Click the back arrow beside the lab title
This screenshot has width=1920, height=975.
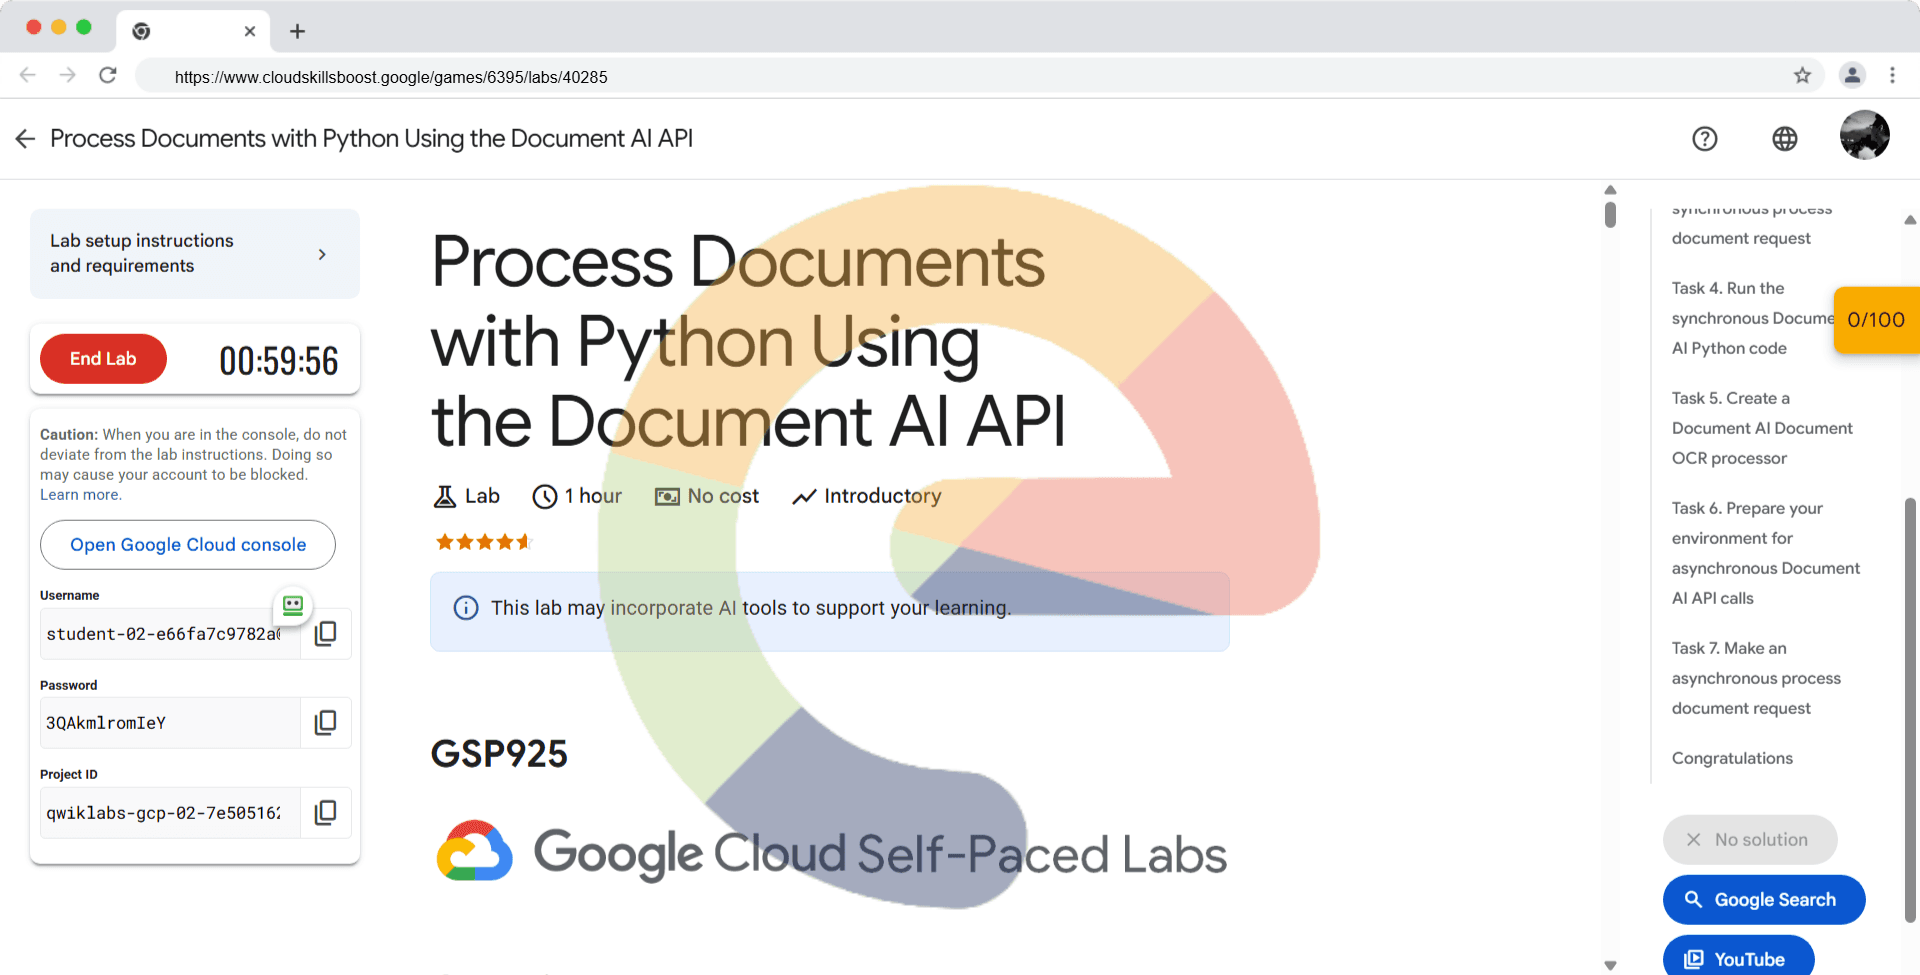(26, 139)
